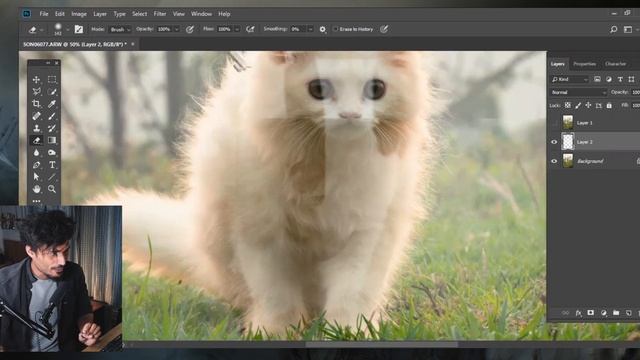The image size is (640, 360).
Task: Hide the Background layer eye icon
Action: click(x=554, y=161)
